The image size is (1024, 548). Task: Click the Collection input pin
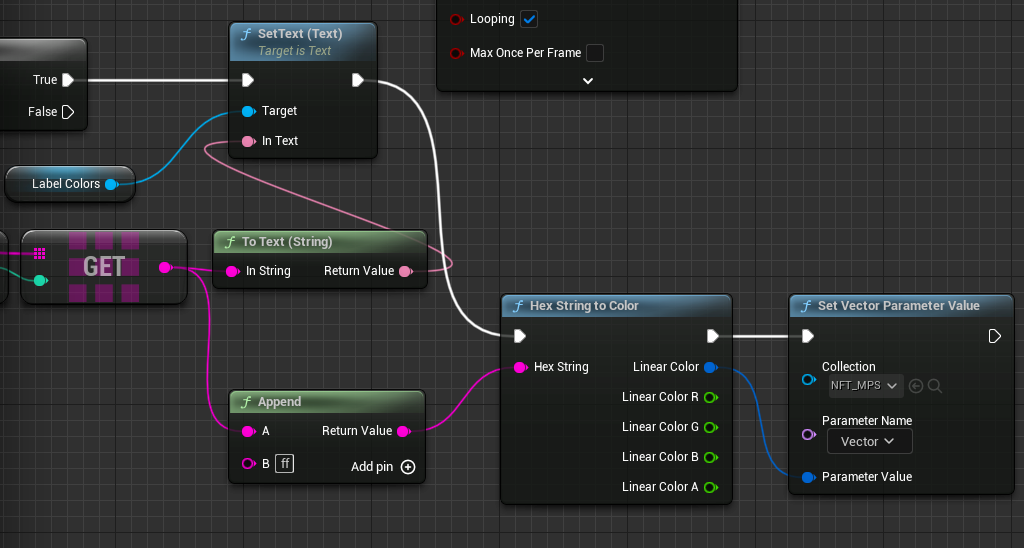point(808,379)
